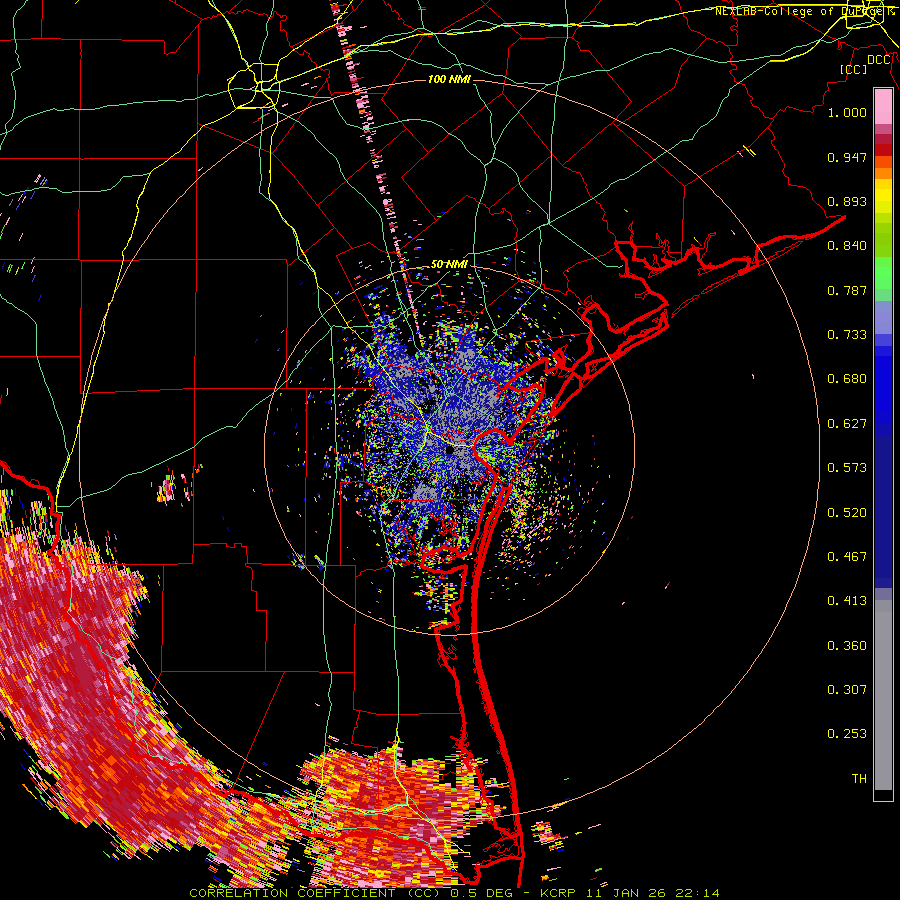Image resolution: width=900 pixels, height=900 pixels.
Task: Select the 0.413 legend value
Action: coord(847,601)
